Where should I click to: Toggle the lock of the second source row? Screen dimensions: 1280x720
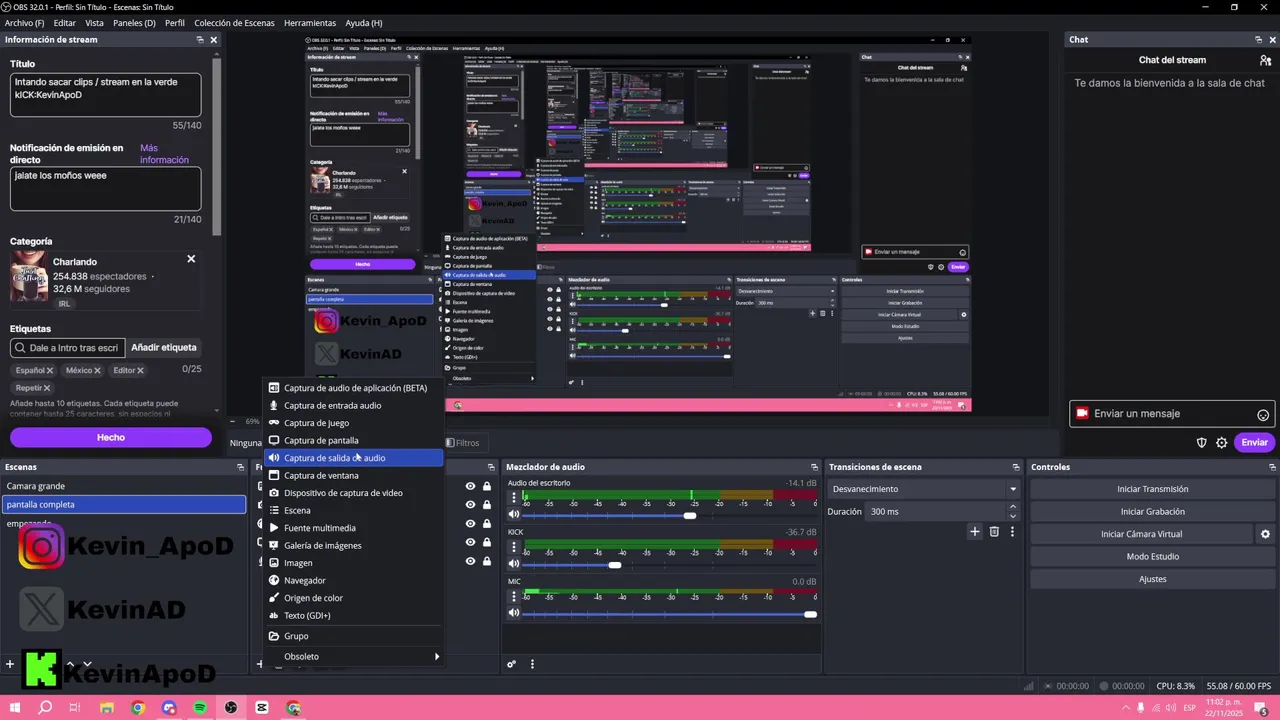[487, 505]
